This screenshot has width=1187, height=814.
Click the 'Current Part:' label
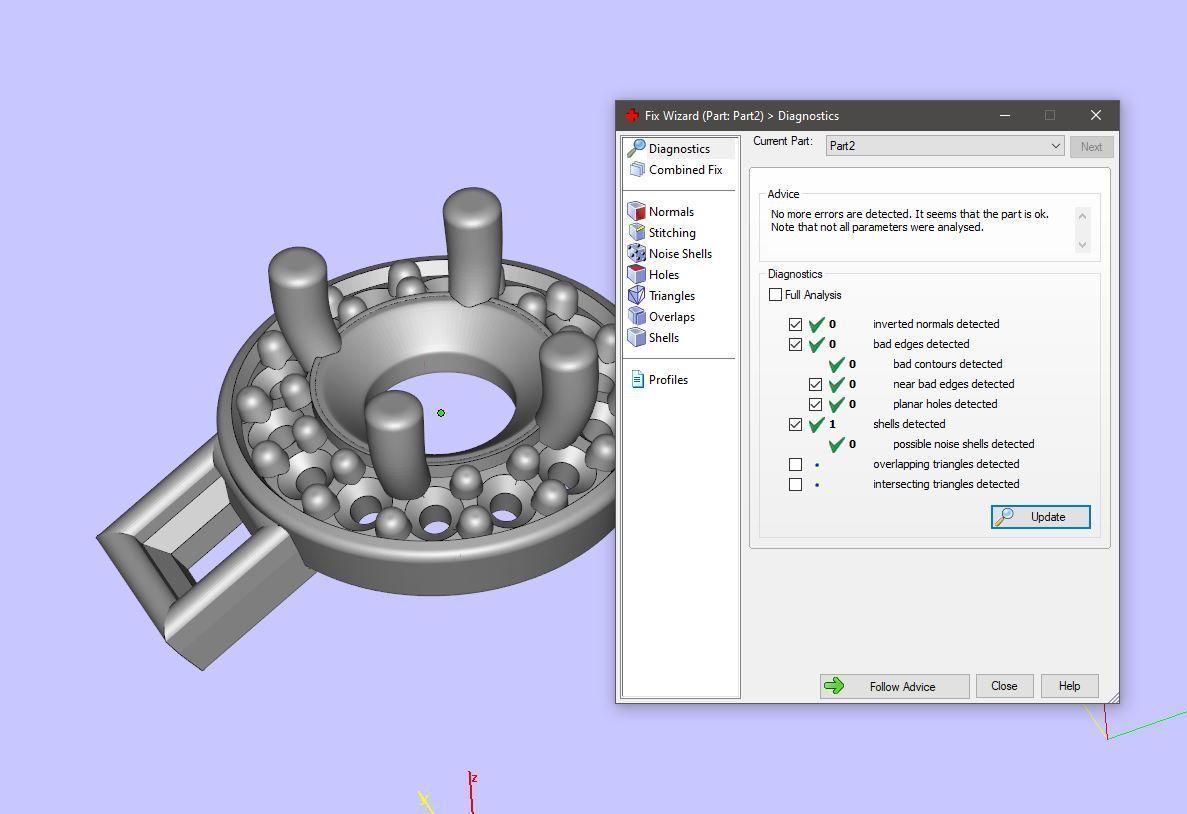pos(783,142)
